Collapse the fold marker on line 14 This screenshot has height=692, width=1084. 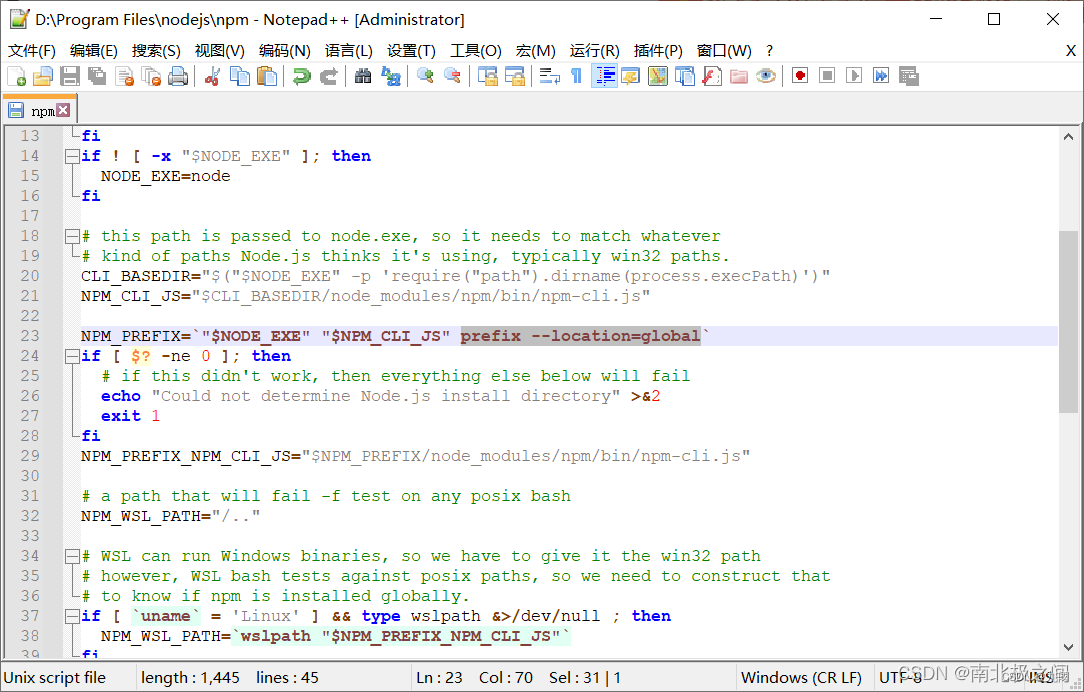point(71,156)
